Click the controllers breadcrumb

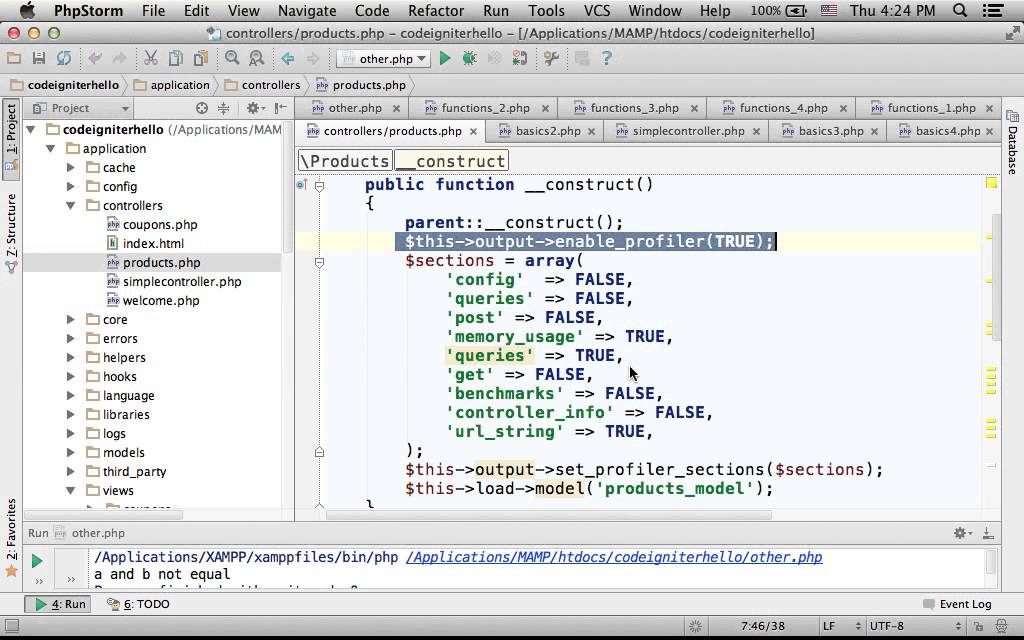(263, 86)
